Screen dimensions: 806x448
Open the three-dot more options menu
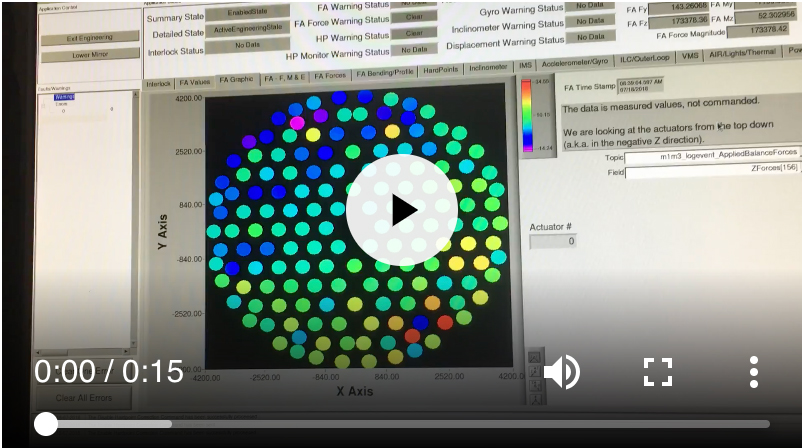pos(754,372)
